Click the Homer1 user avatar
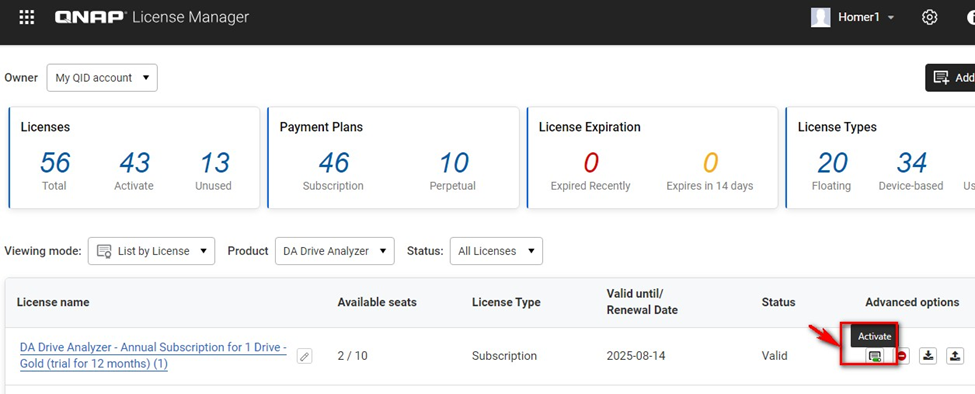 821,17
